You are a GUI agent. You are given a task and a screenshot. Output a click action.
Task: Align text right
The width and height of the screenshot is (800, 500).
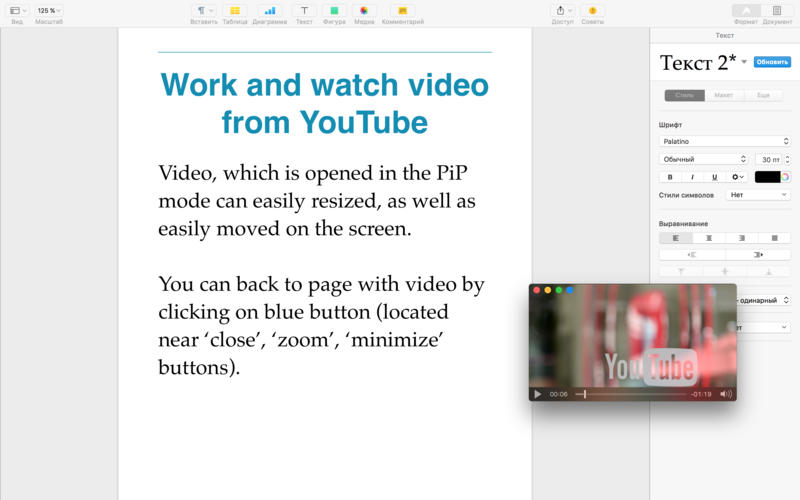741,238
